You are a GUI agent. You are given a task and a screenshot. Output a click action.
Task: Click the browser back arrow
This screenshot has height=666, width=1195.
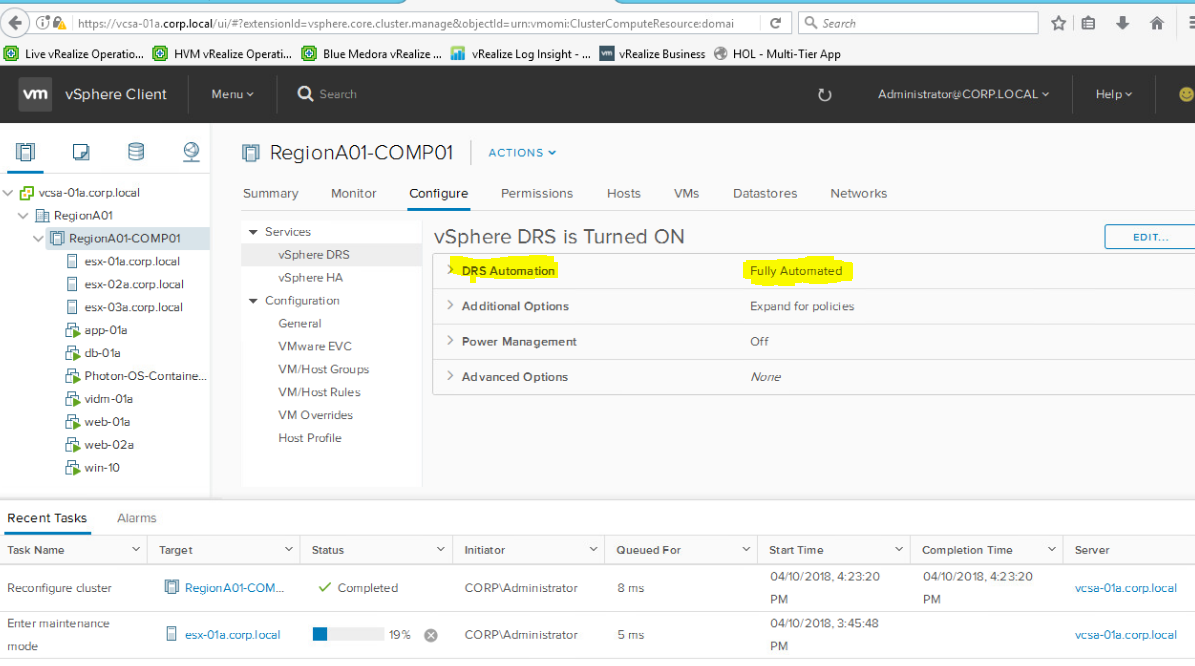click(15, 23)
